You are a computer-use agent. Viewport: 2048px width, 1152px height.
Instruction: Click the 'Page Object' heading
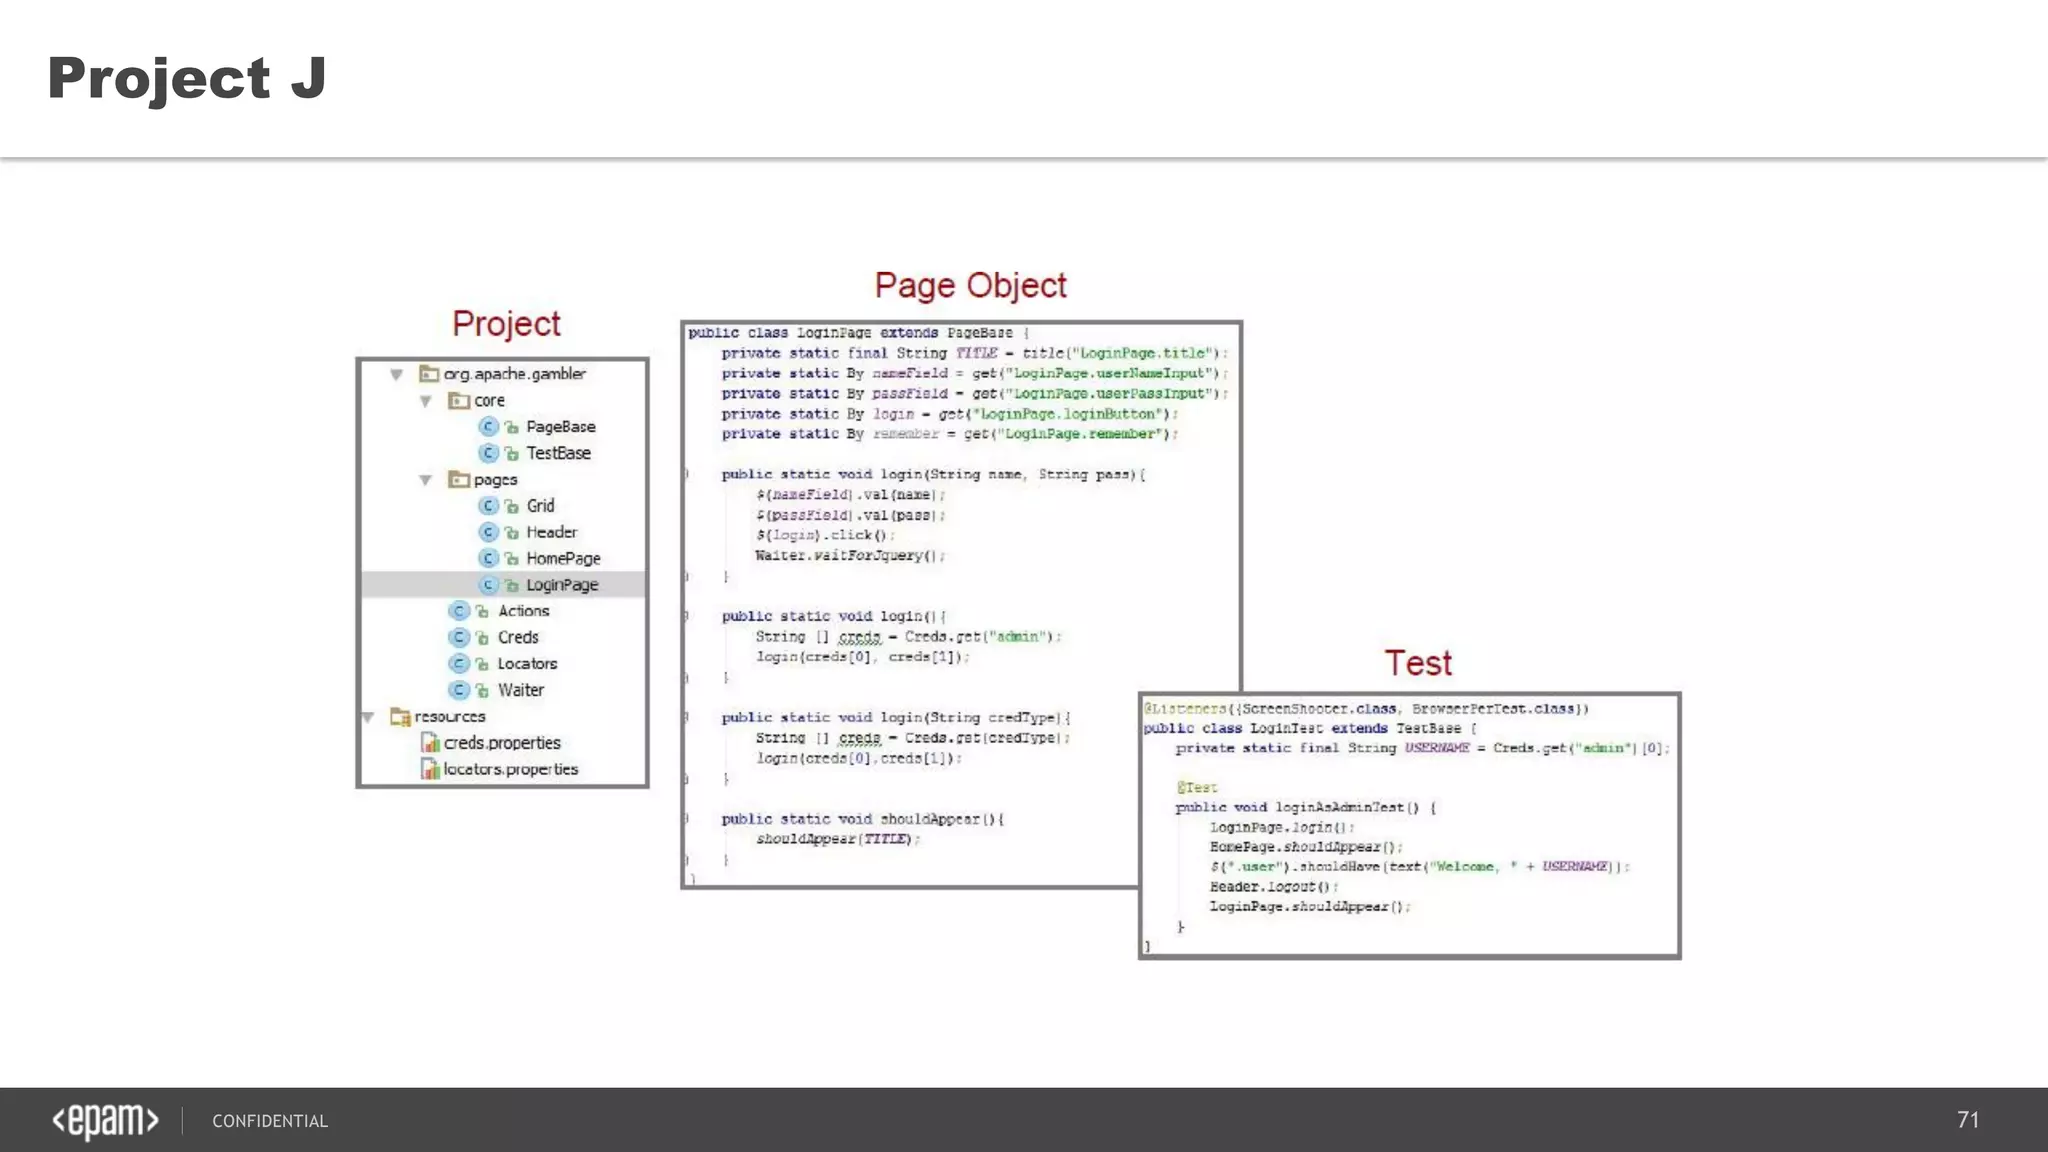click(x=970, y=286)
